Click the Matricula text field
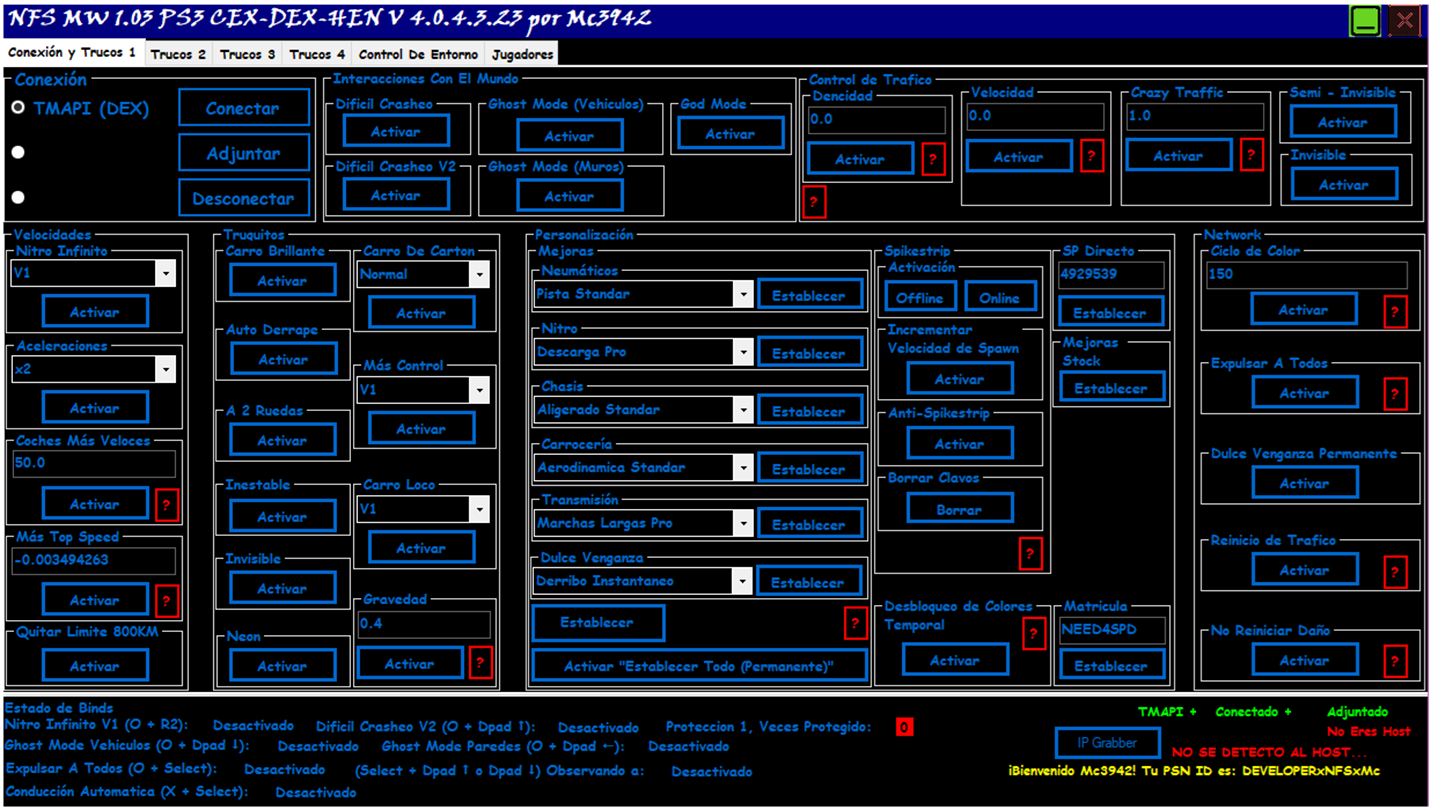Screen dimensions: 1431x810 (1112, 631)
